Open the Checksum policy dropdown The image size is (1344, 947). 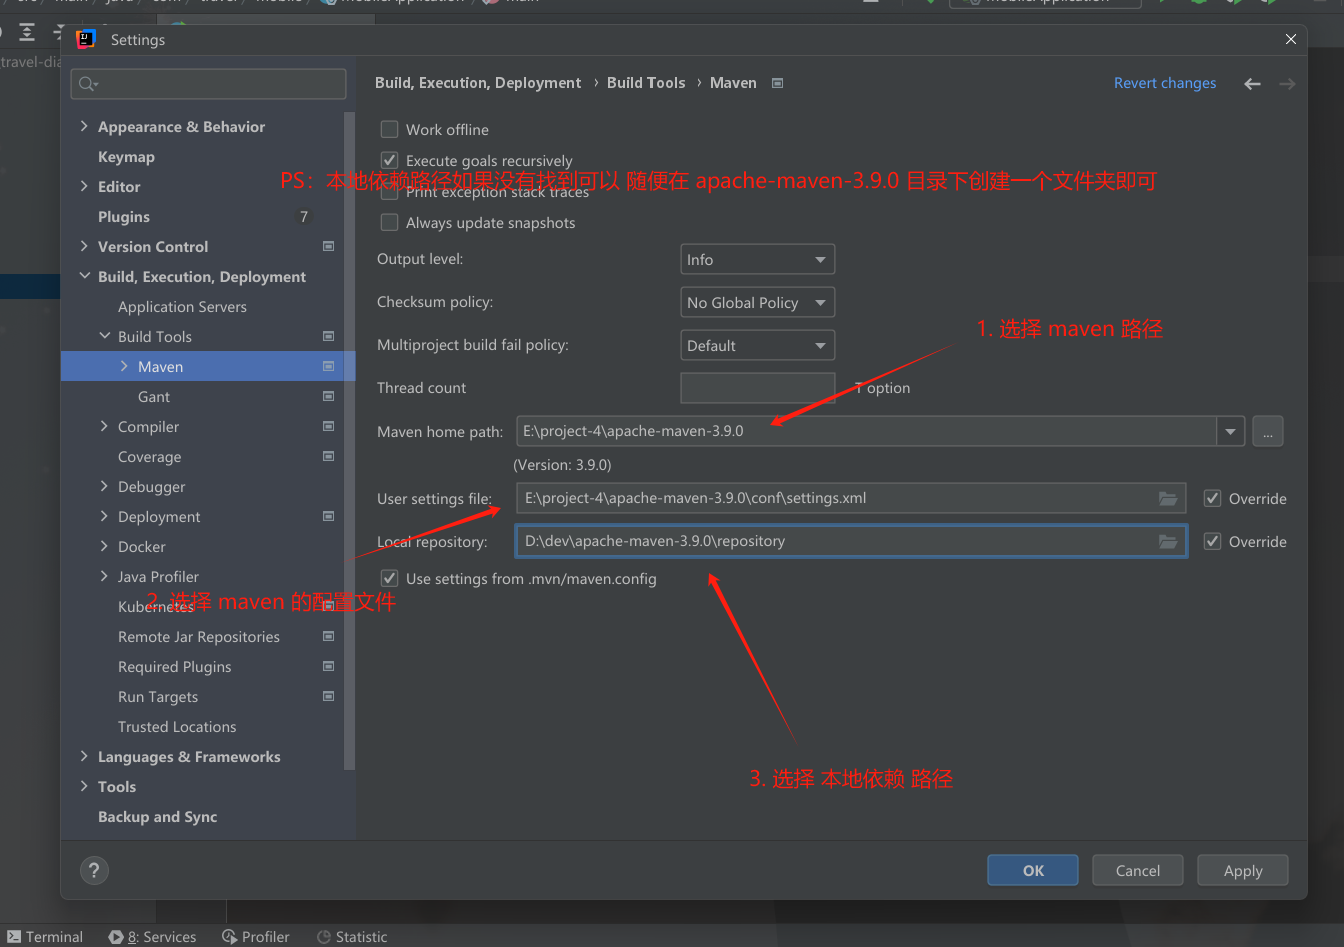coord(757,302)
